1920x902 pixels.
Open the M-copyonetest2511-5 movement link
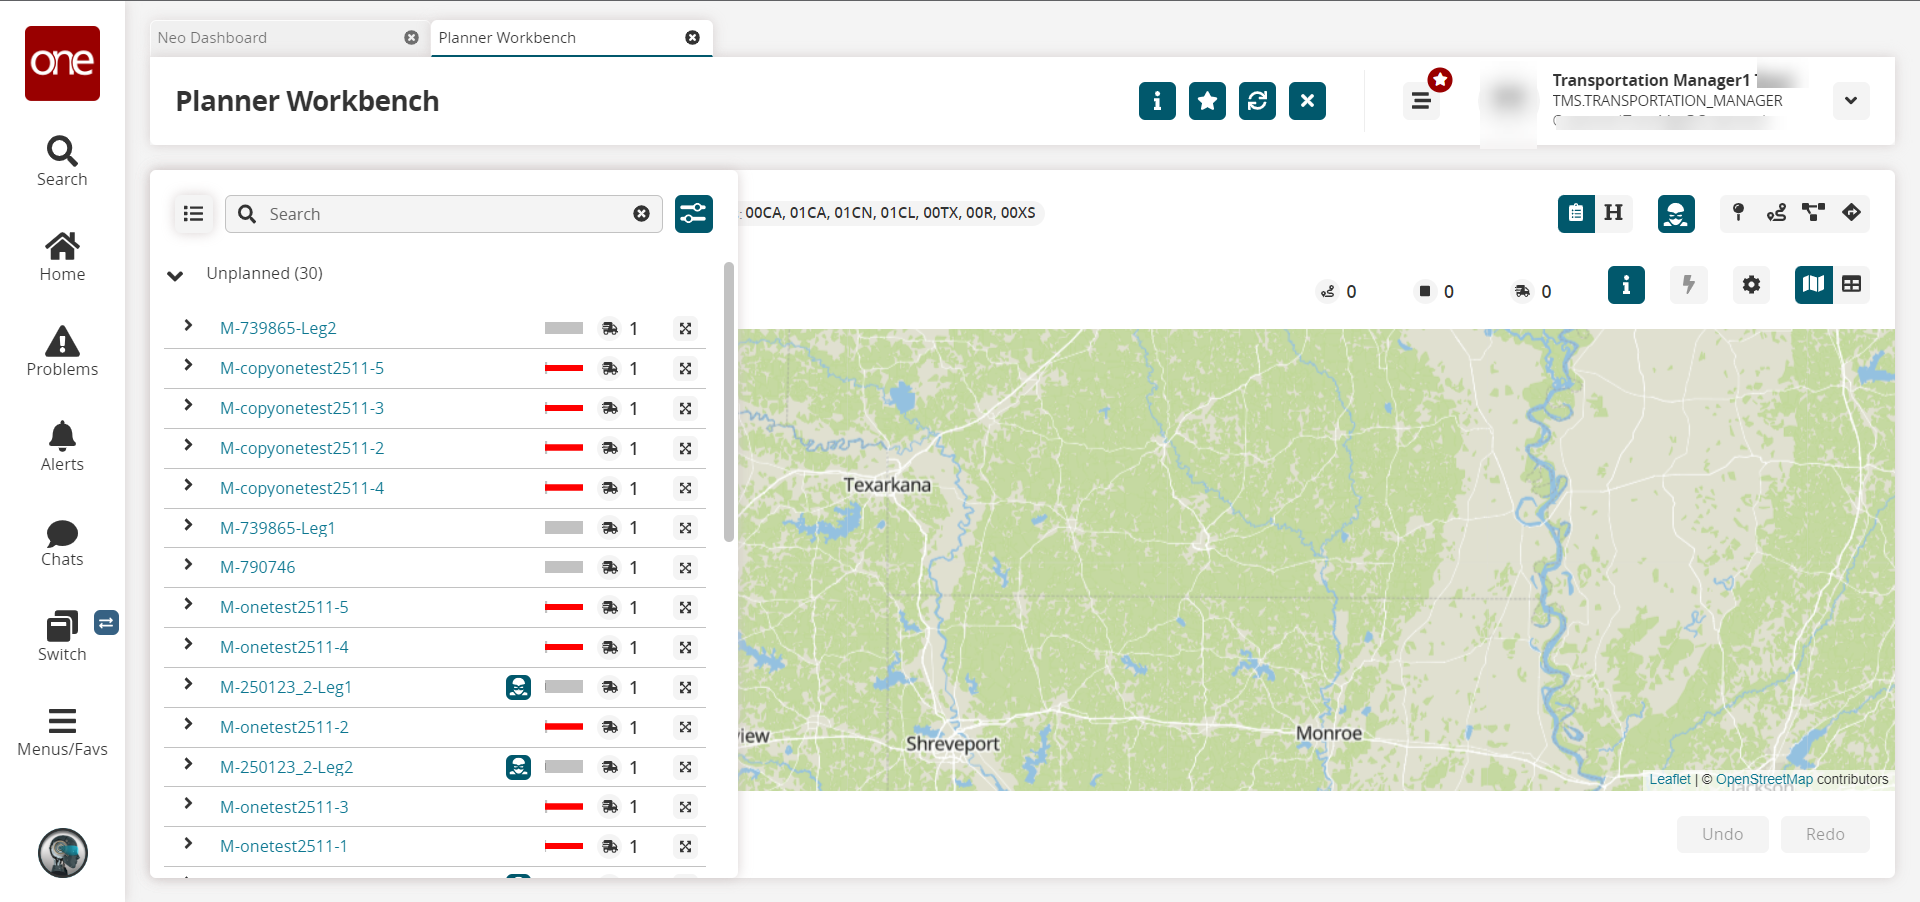coord(302,368)
